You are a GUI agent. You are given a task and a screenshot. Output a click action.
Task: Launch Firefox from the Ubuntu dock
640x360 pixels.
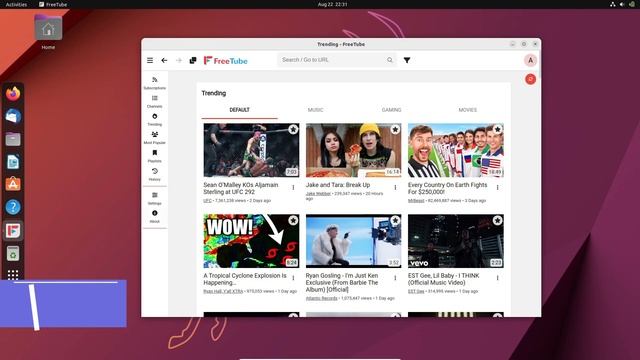13,93
